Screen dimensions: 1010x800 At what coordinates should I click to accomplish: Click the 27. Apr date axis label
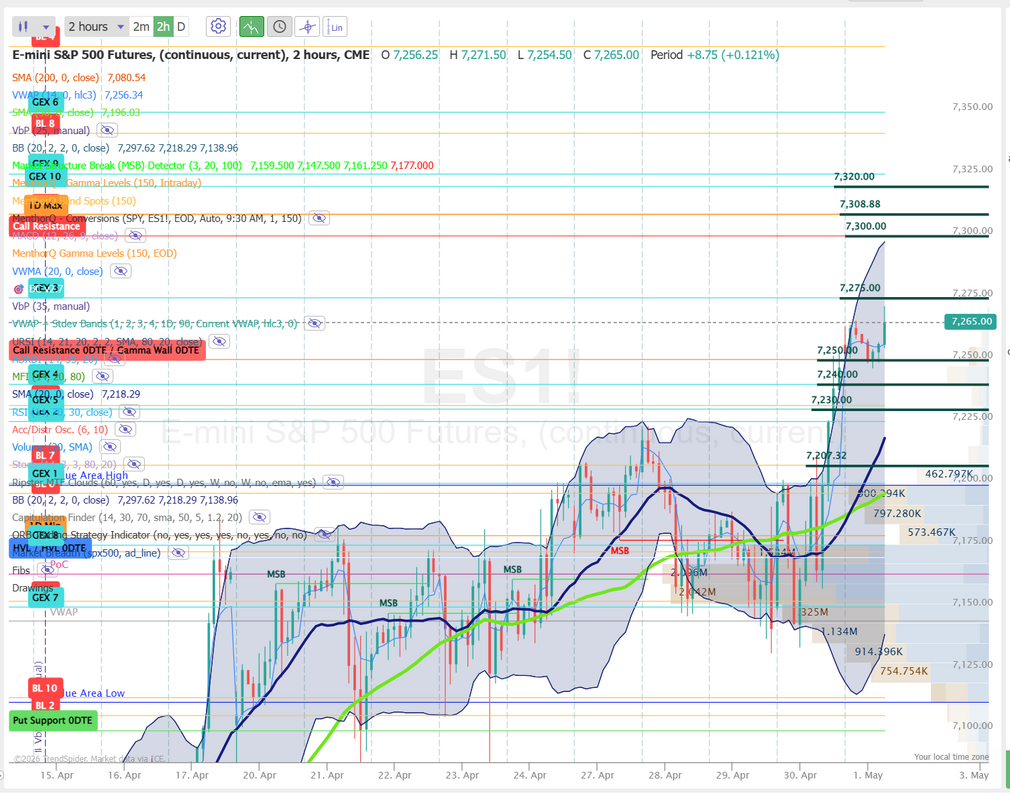click(x=597, y=775)
